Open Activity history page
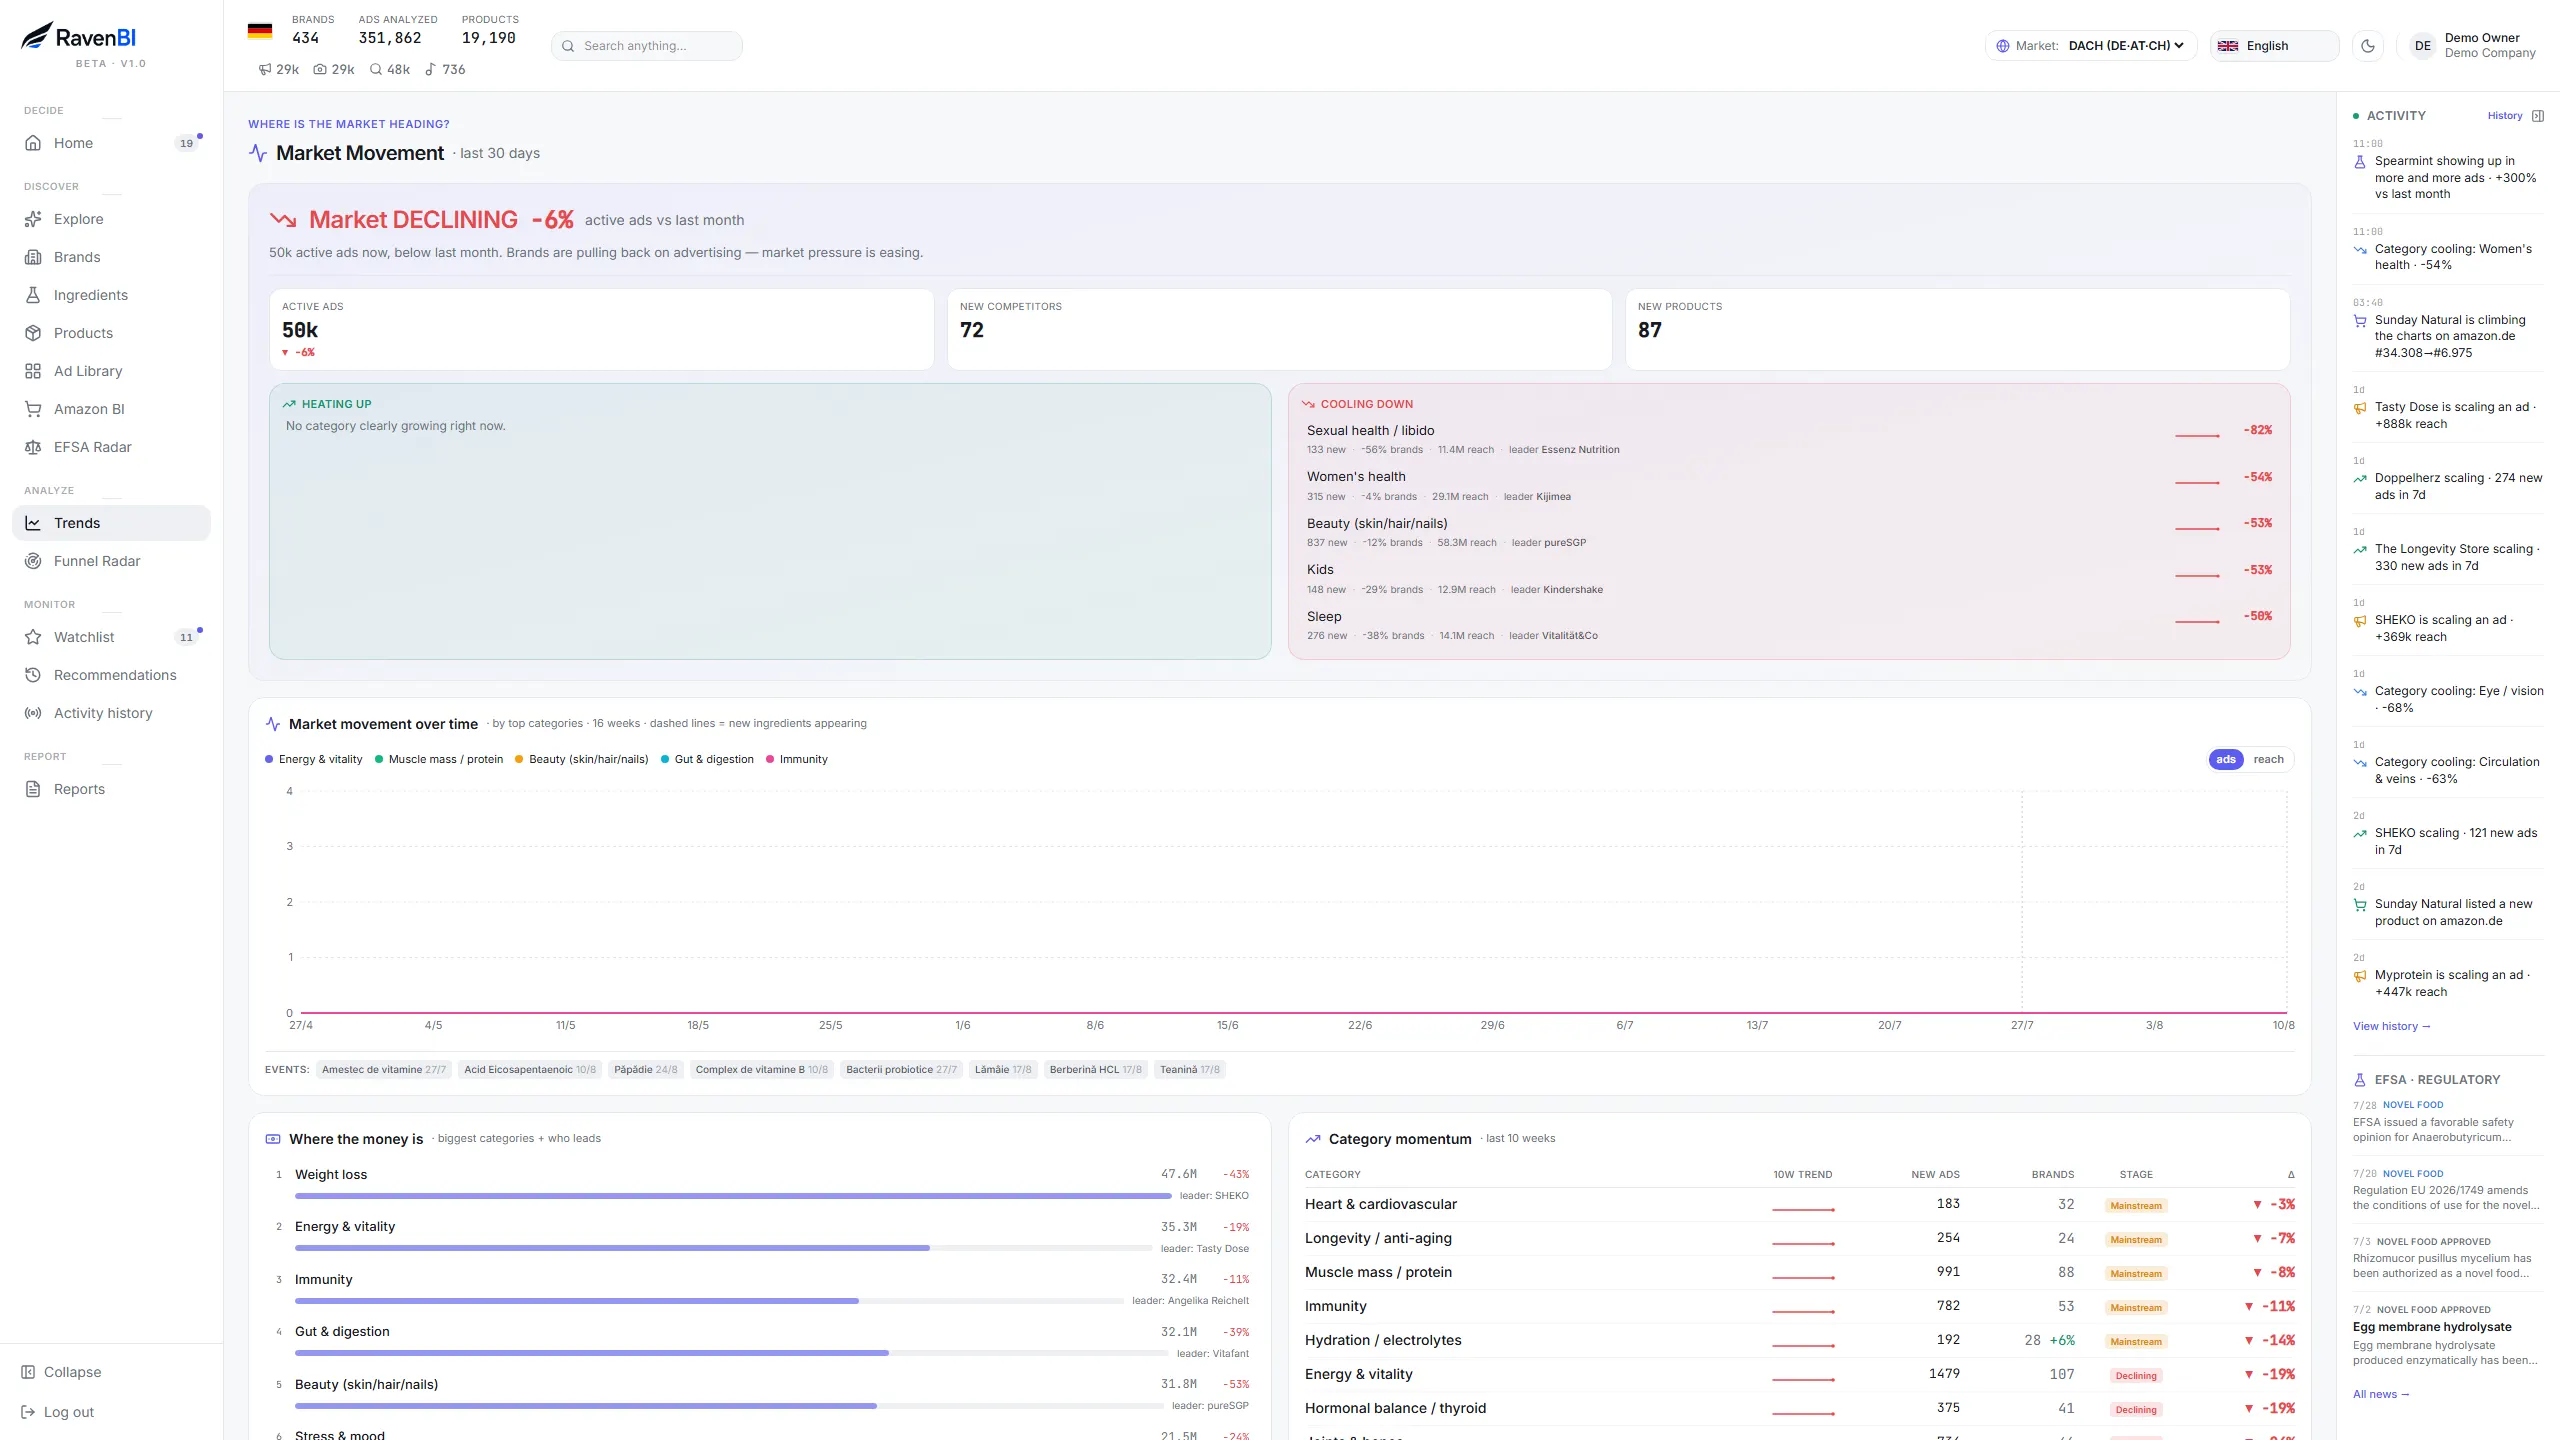The width and height of the screenshot is (2560, 1440). [x=111, y=713]
